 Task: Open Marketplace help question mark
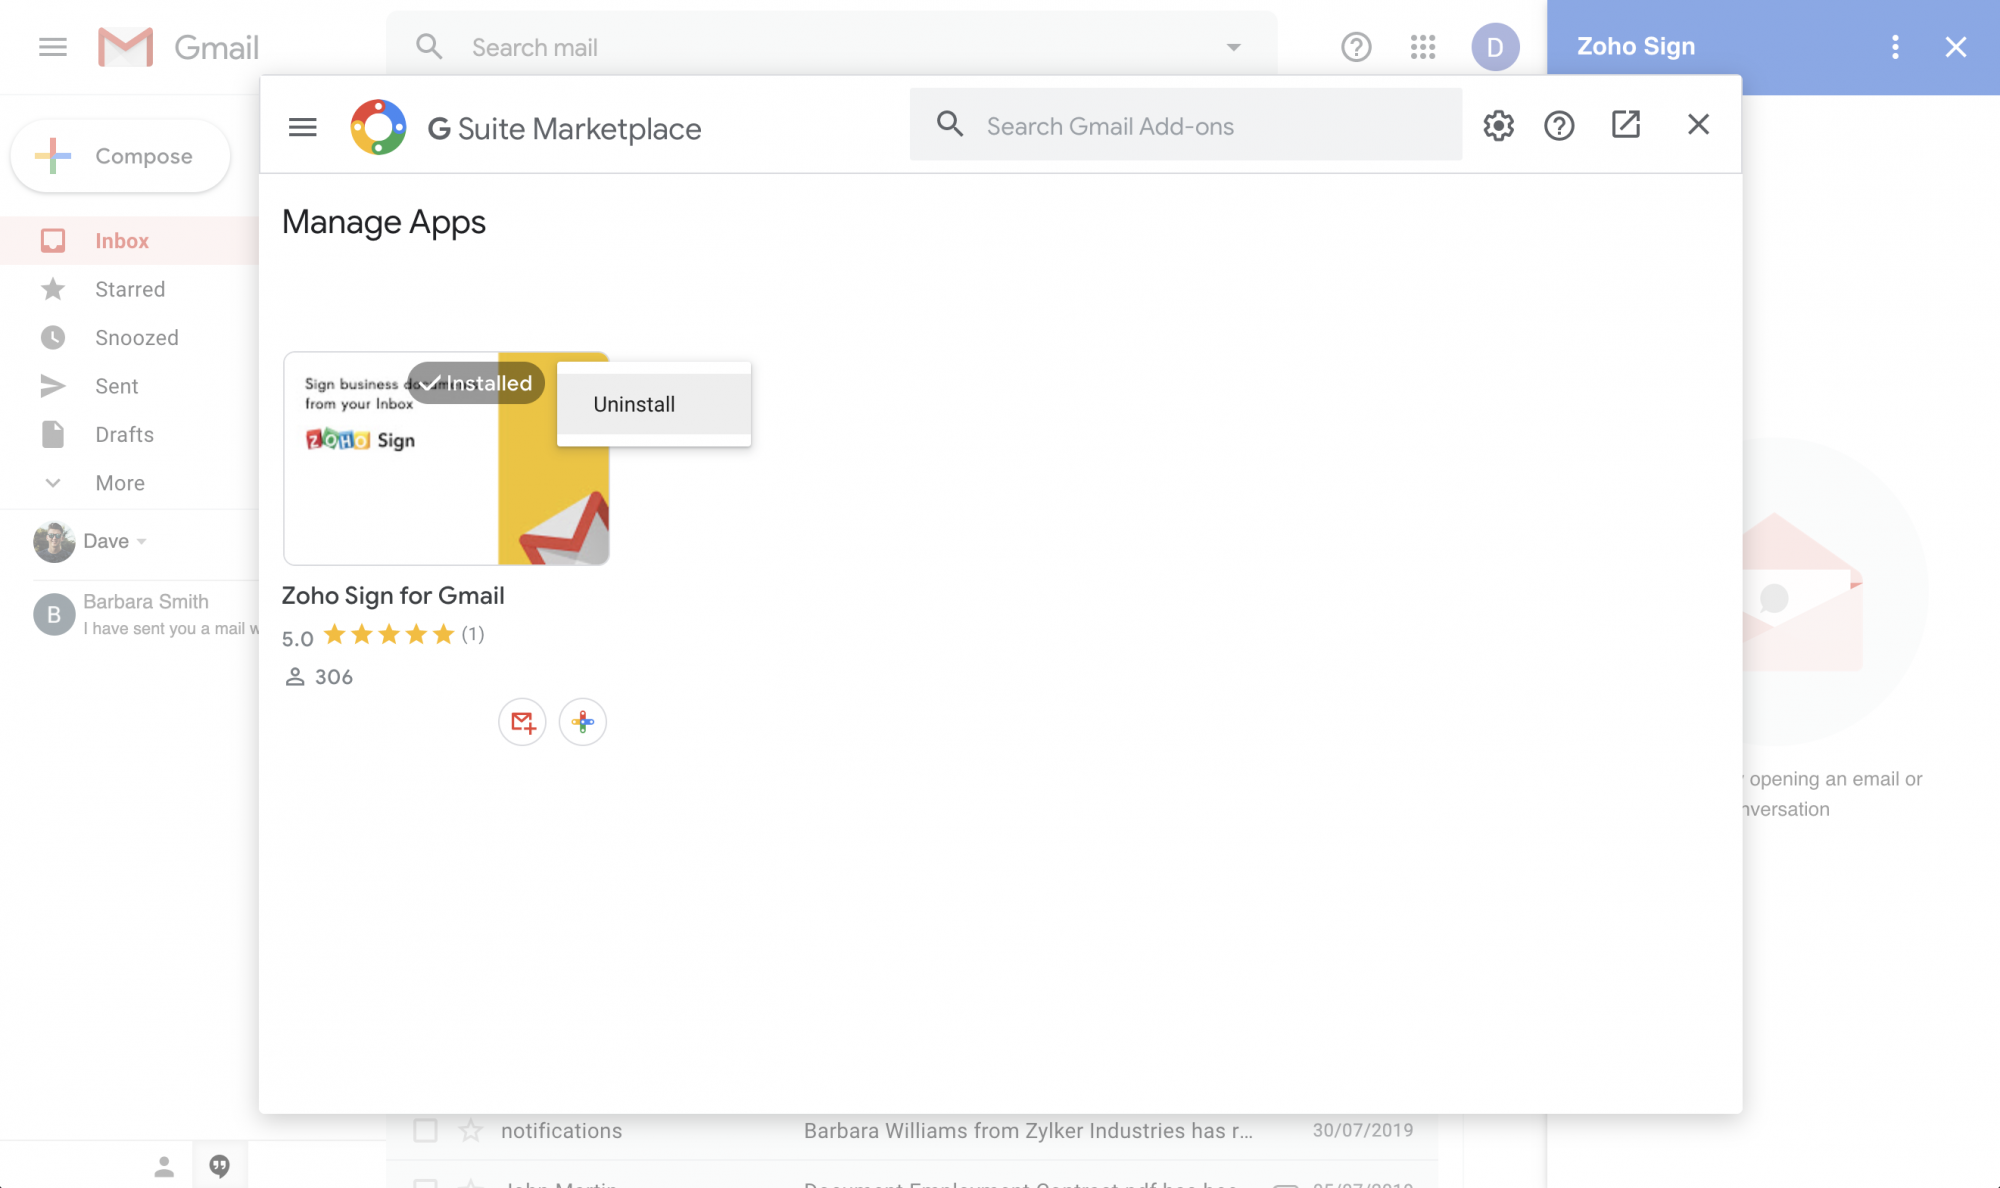[x=1558, y=125]
